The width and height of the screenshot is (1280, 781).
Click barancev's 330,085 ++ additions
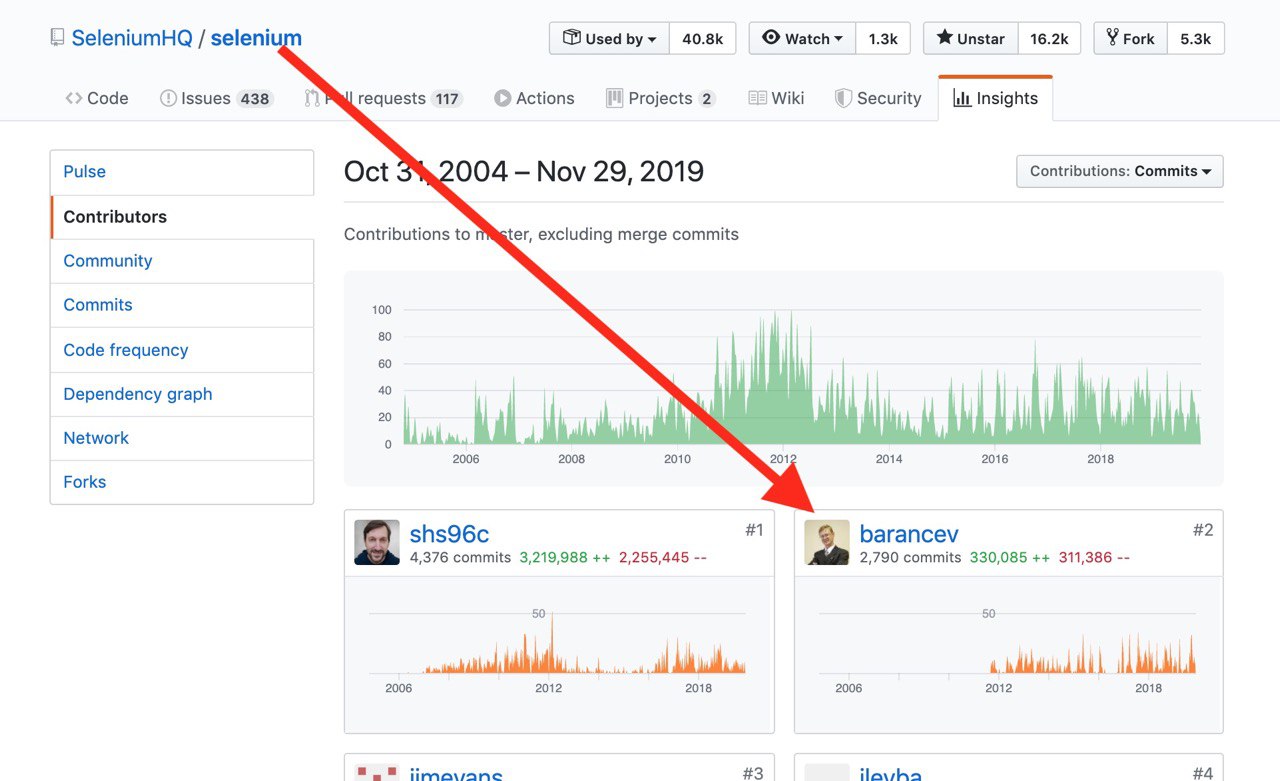coord(1010,558)
